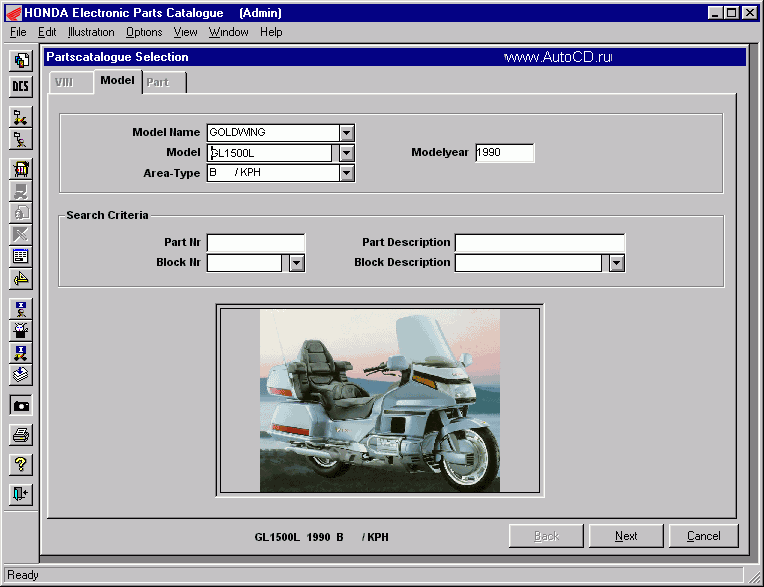Expand the Block Description dropdown arrow
Viewport: 764px width, 587px height.
pyautogui.click(x=617, y=263)
